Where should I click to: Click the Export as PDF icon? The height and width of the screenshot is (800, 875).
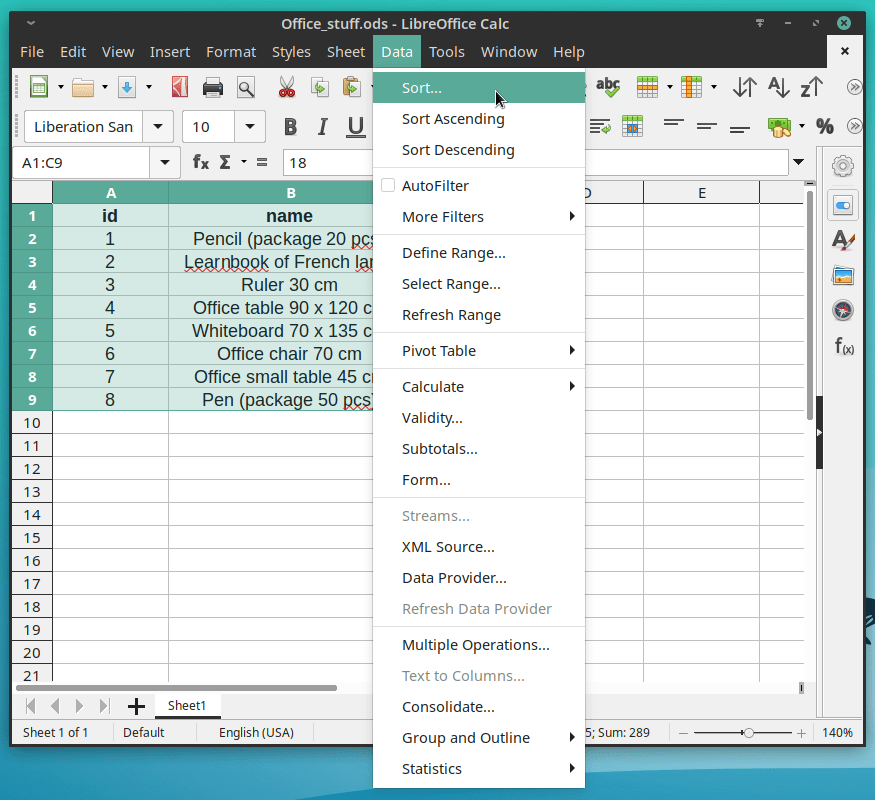pyautogui.click(x=180, y=87)
